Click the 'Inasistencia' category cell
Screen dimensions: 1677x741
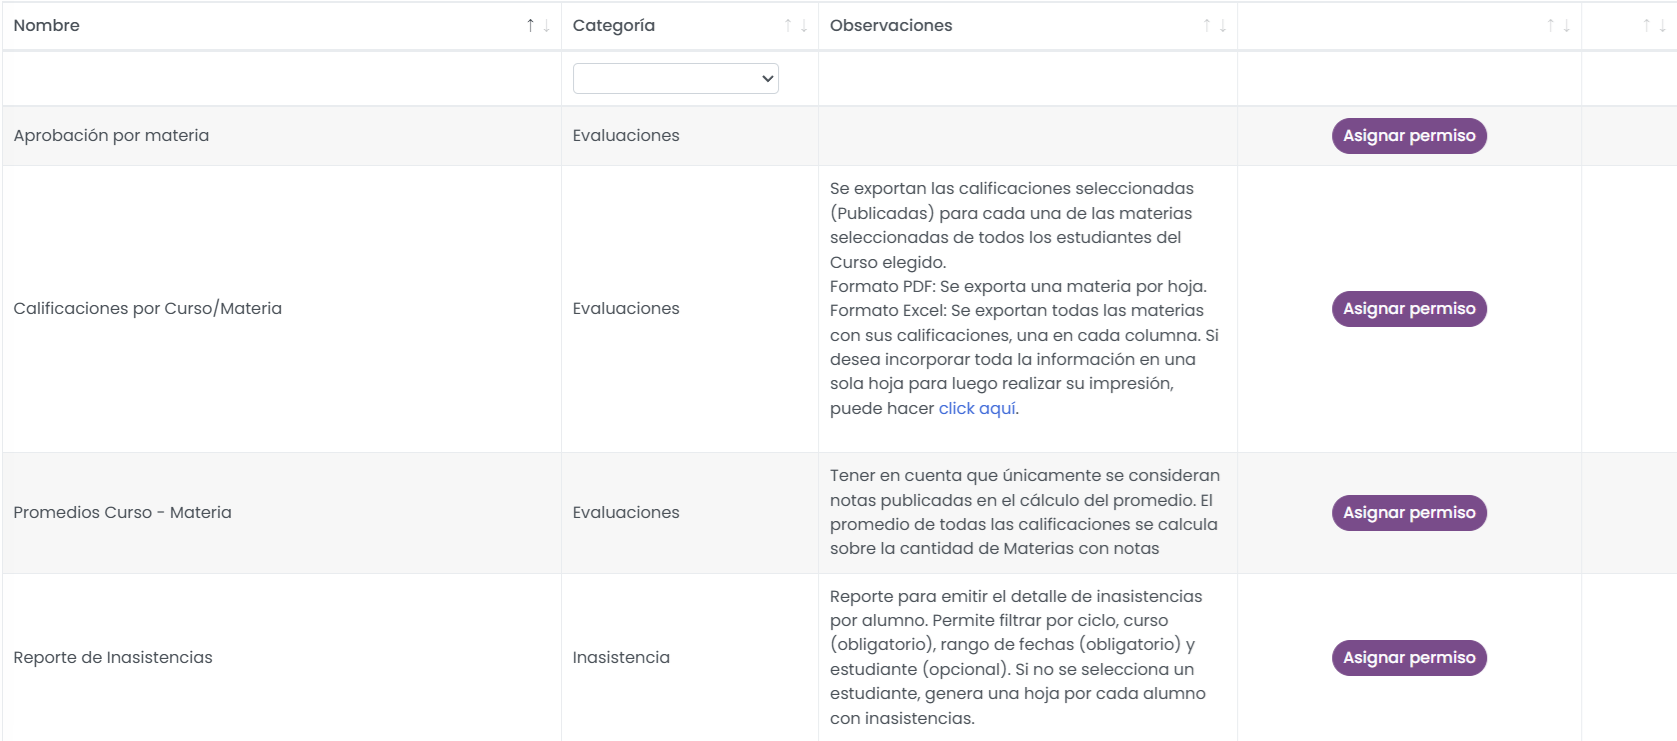click(x=690, y=658)
